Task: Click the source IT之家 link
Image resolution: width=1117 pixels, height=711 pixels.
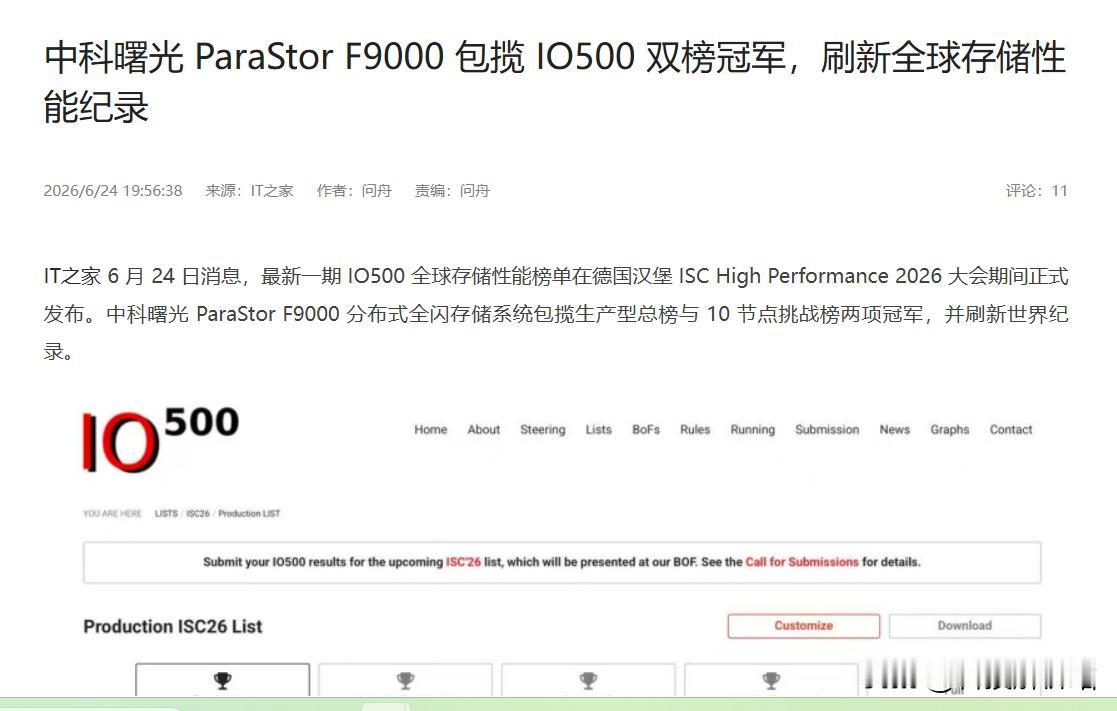Action: (272, 191)
